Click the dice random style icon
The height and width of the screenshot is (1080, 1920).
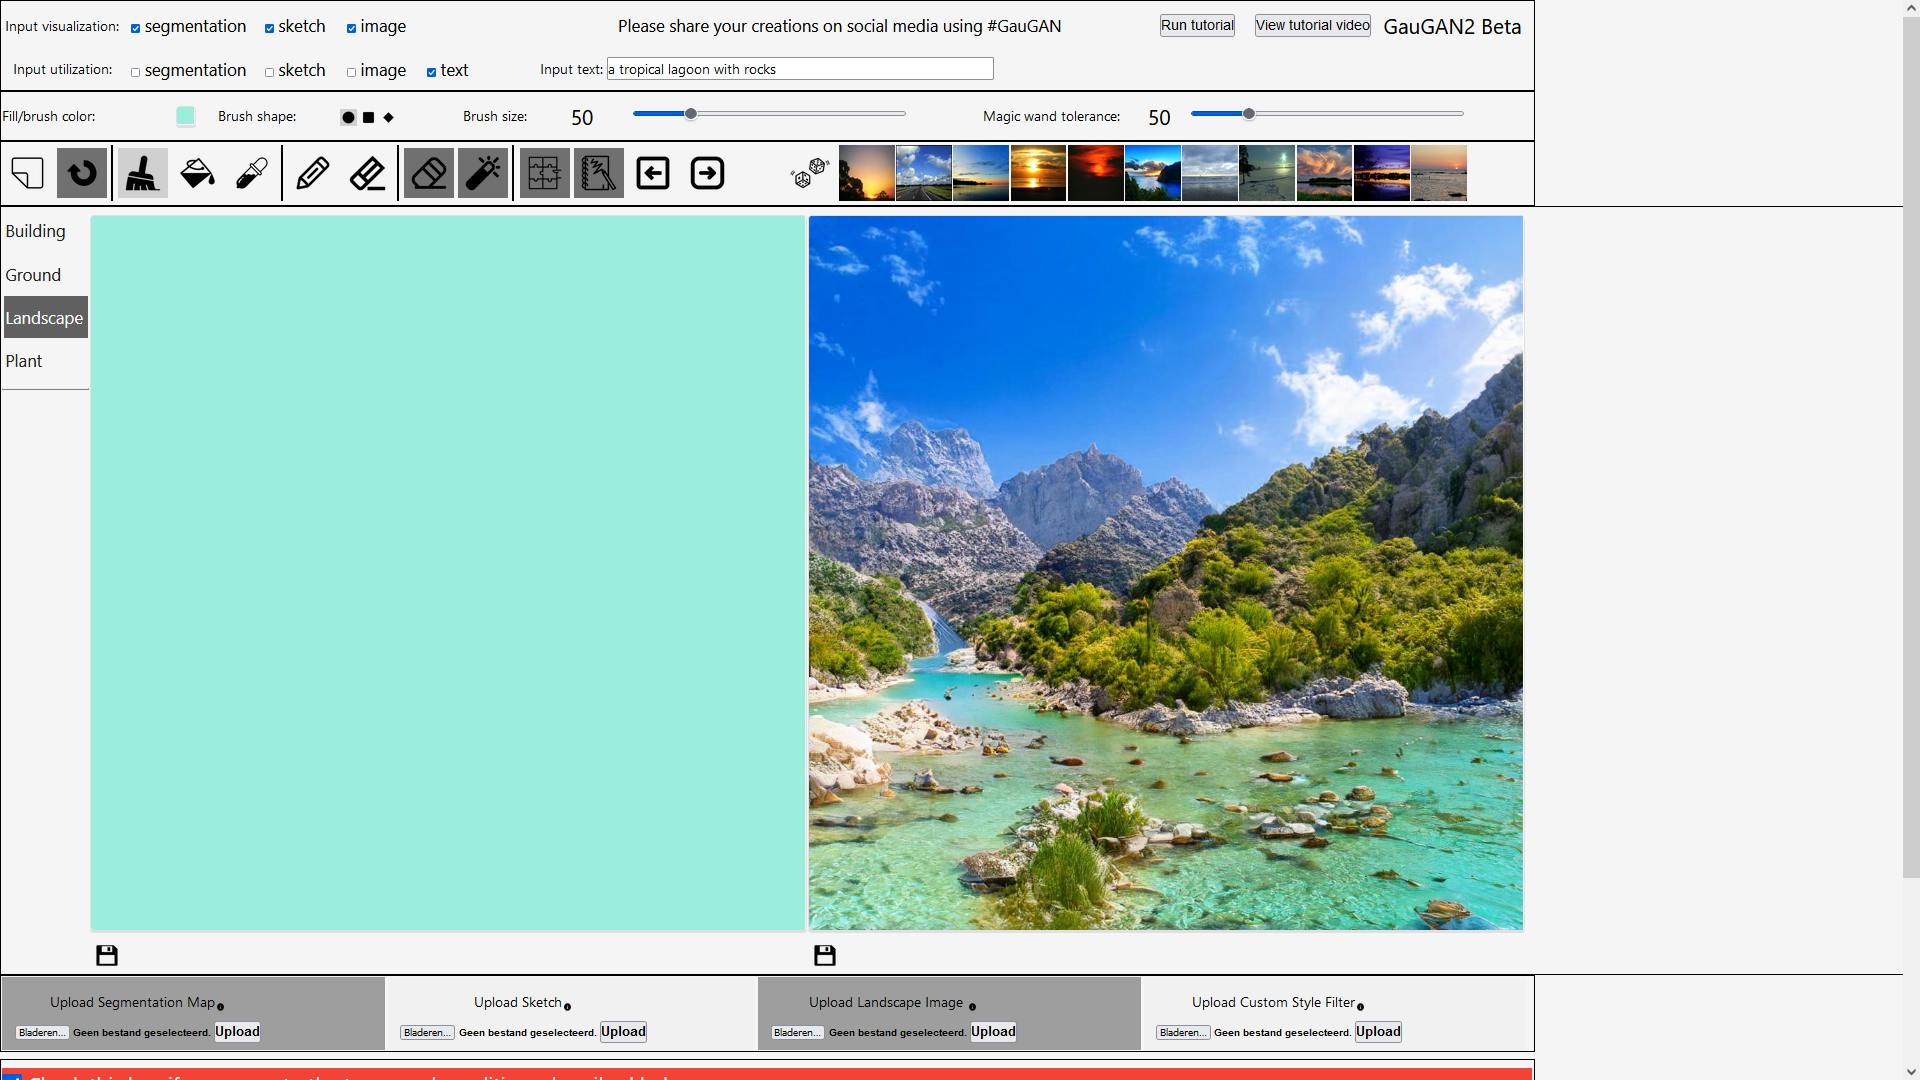[x=809, y=173]
